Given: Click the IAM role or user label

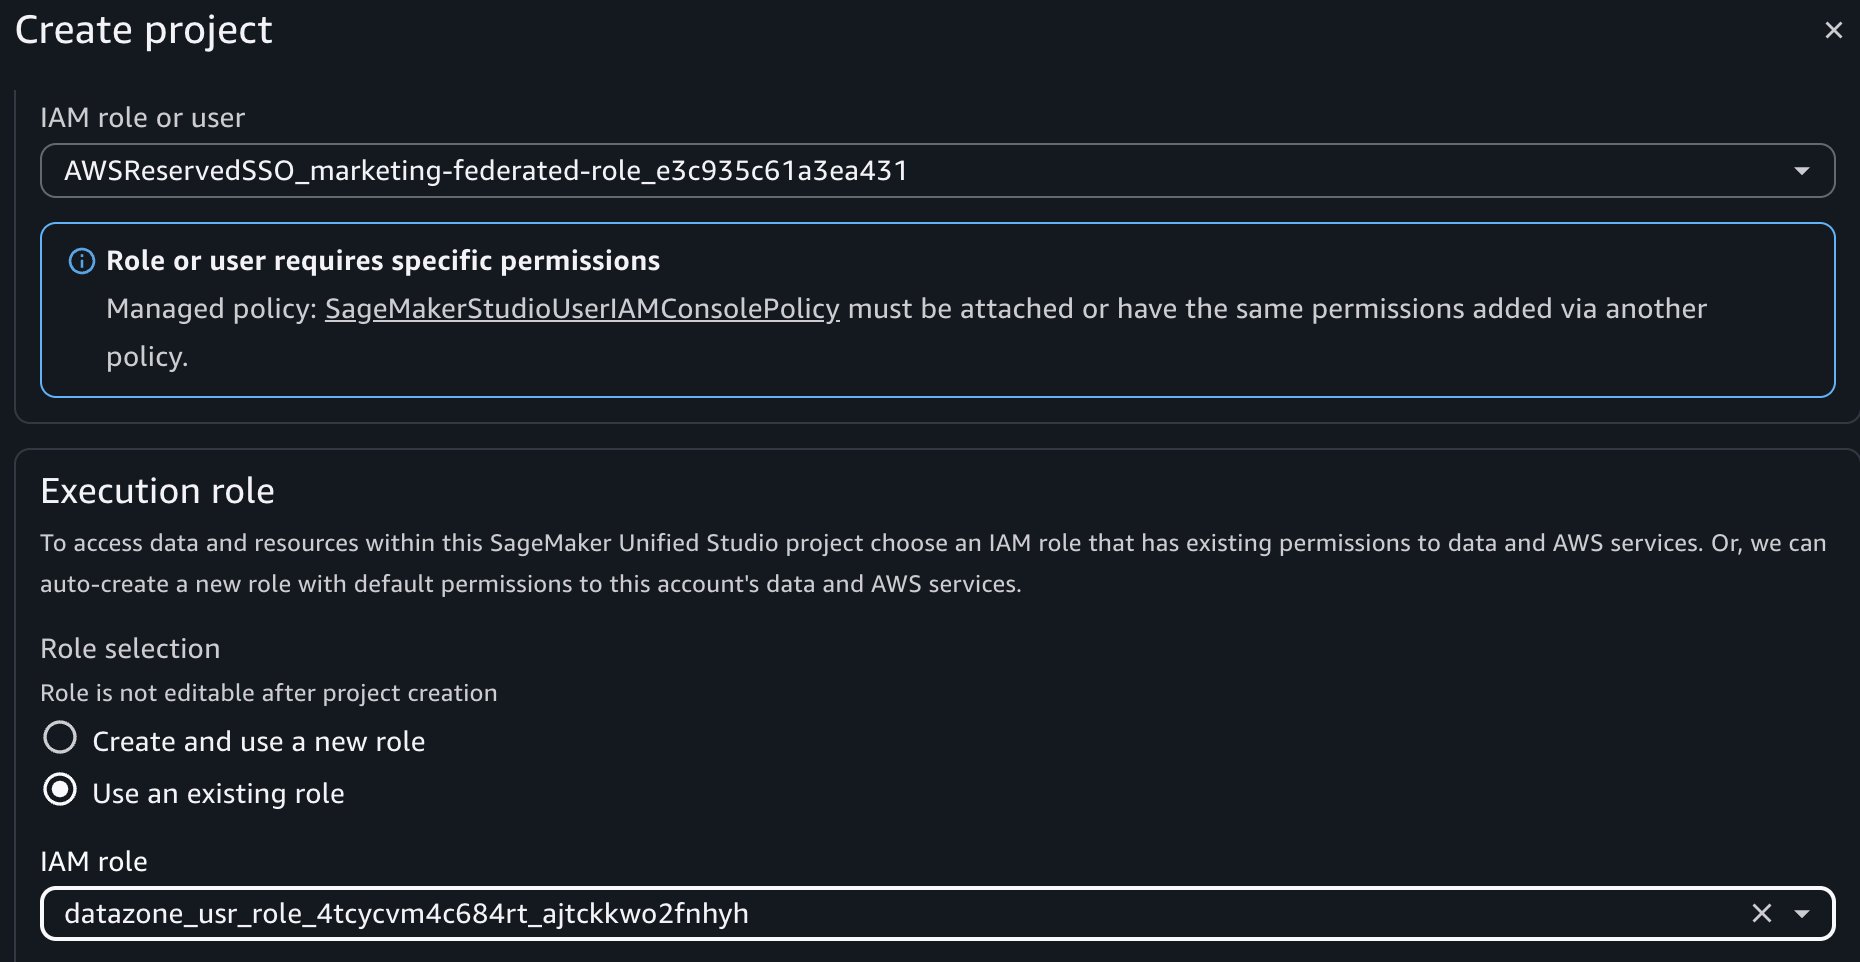Looking at the screenshot, I should click(142, 117).
